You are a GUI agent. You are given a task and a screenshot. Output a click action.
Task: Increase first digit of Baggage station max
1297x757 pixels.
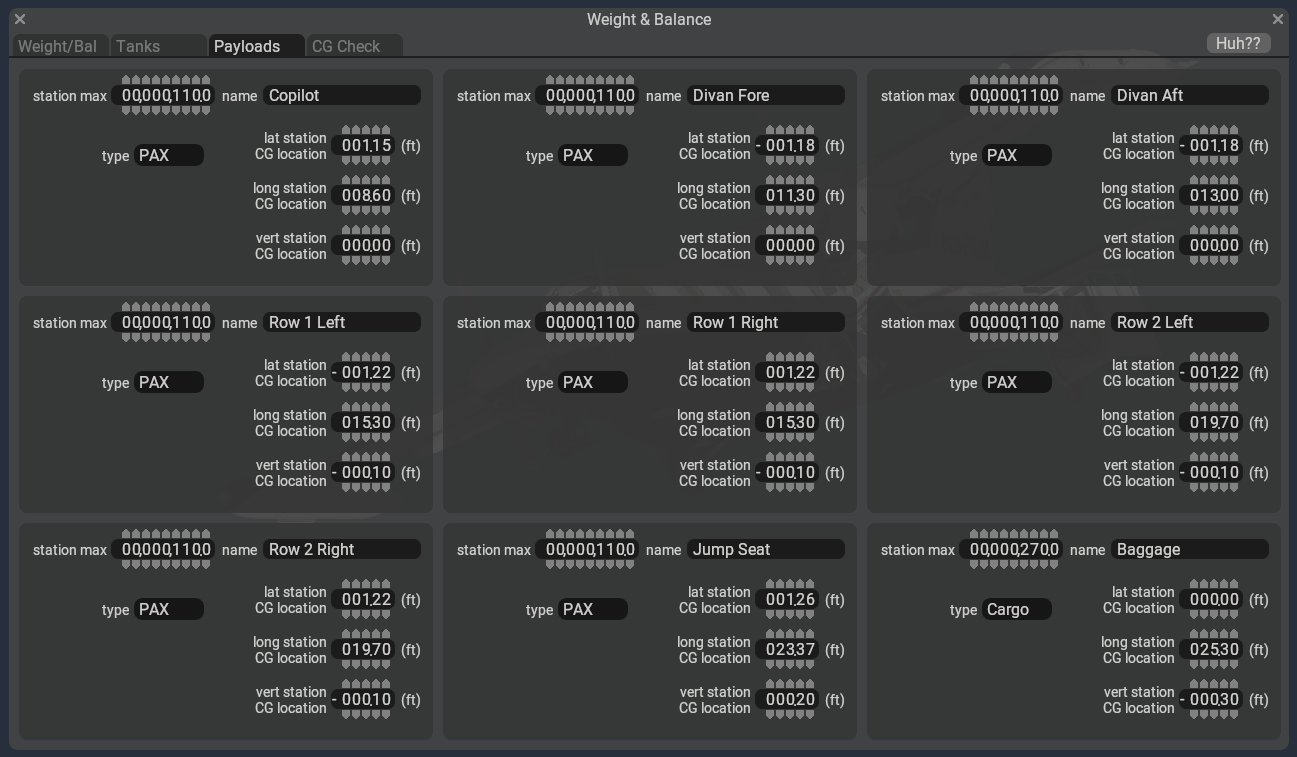(x=975, y=535)
